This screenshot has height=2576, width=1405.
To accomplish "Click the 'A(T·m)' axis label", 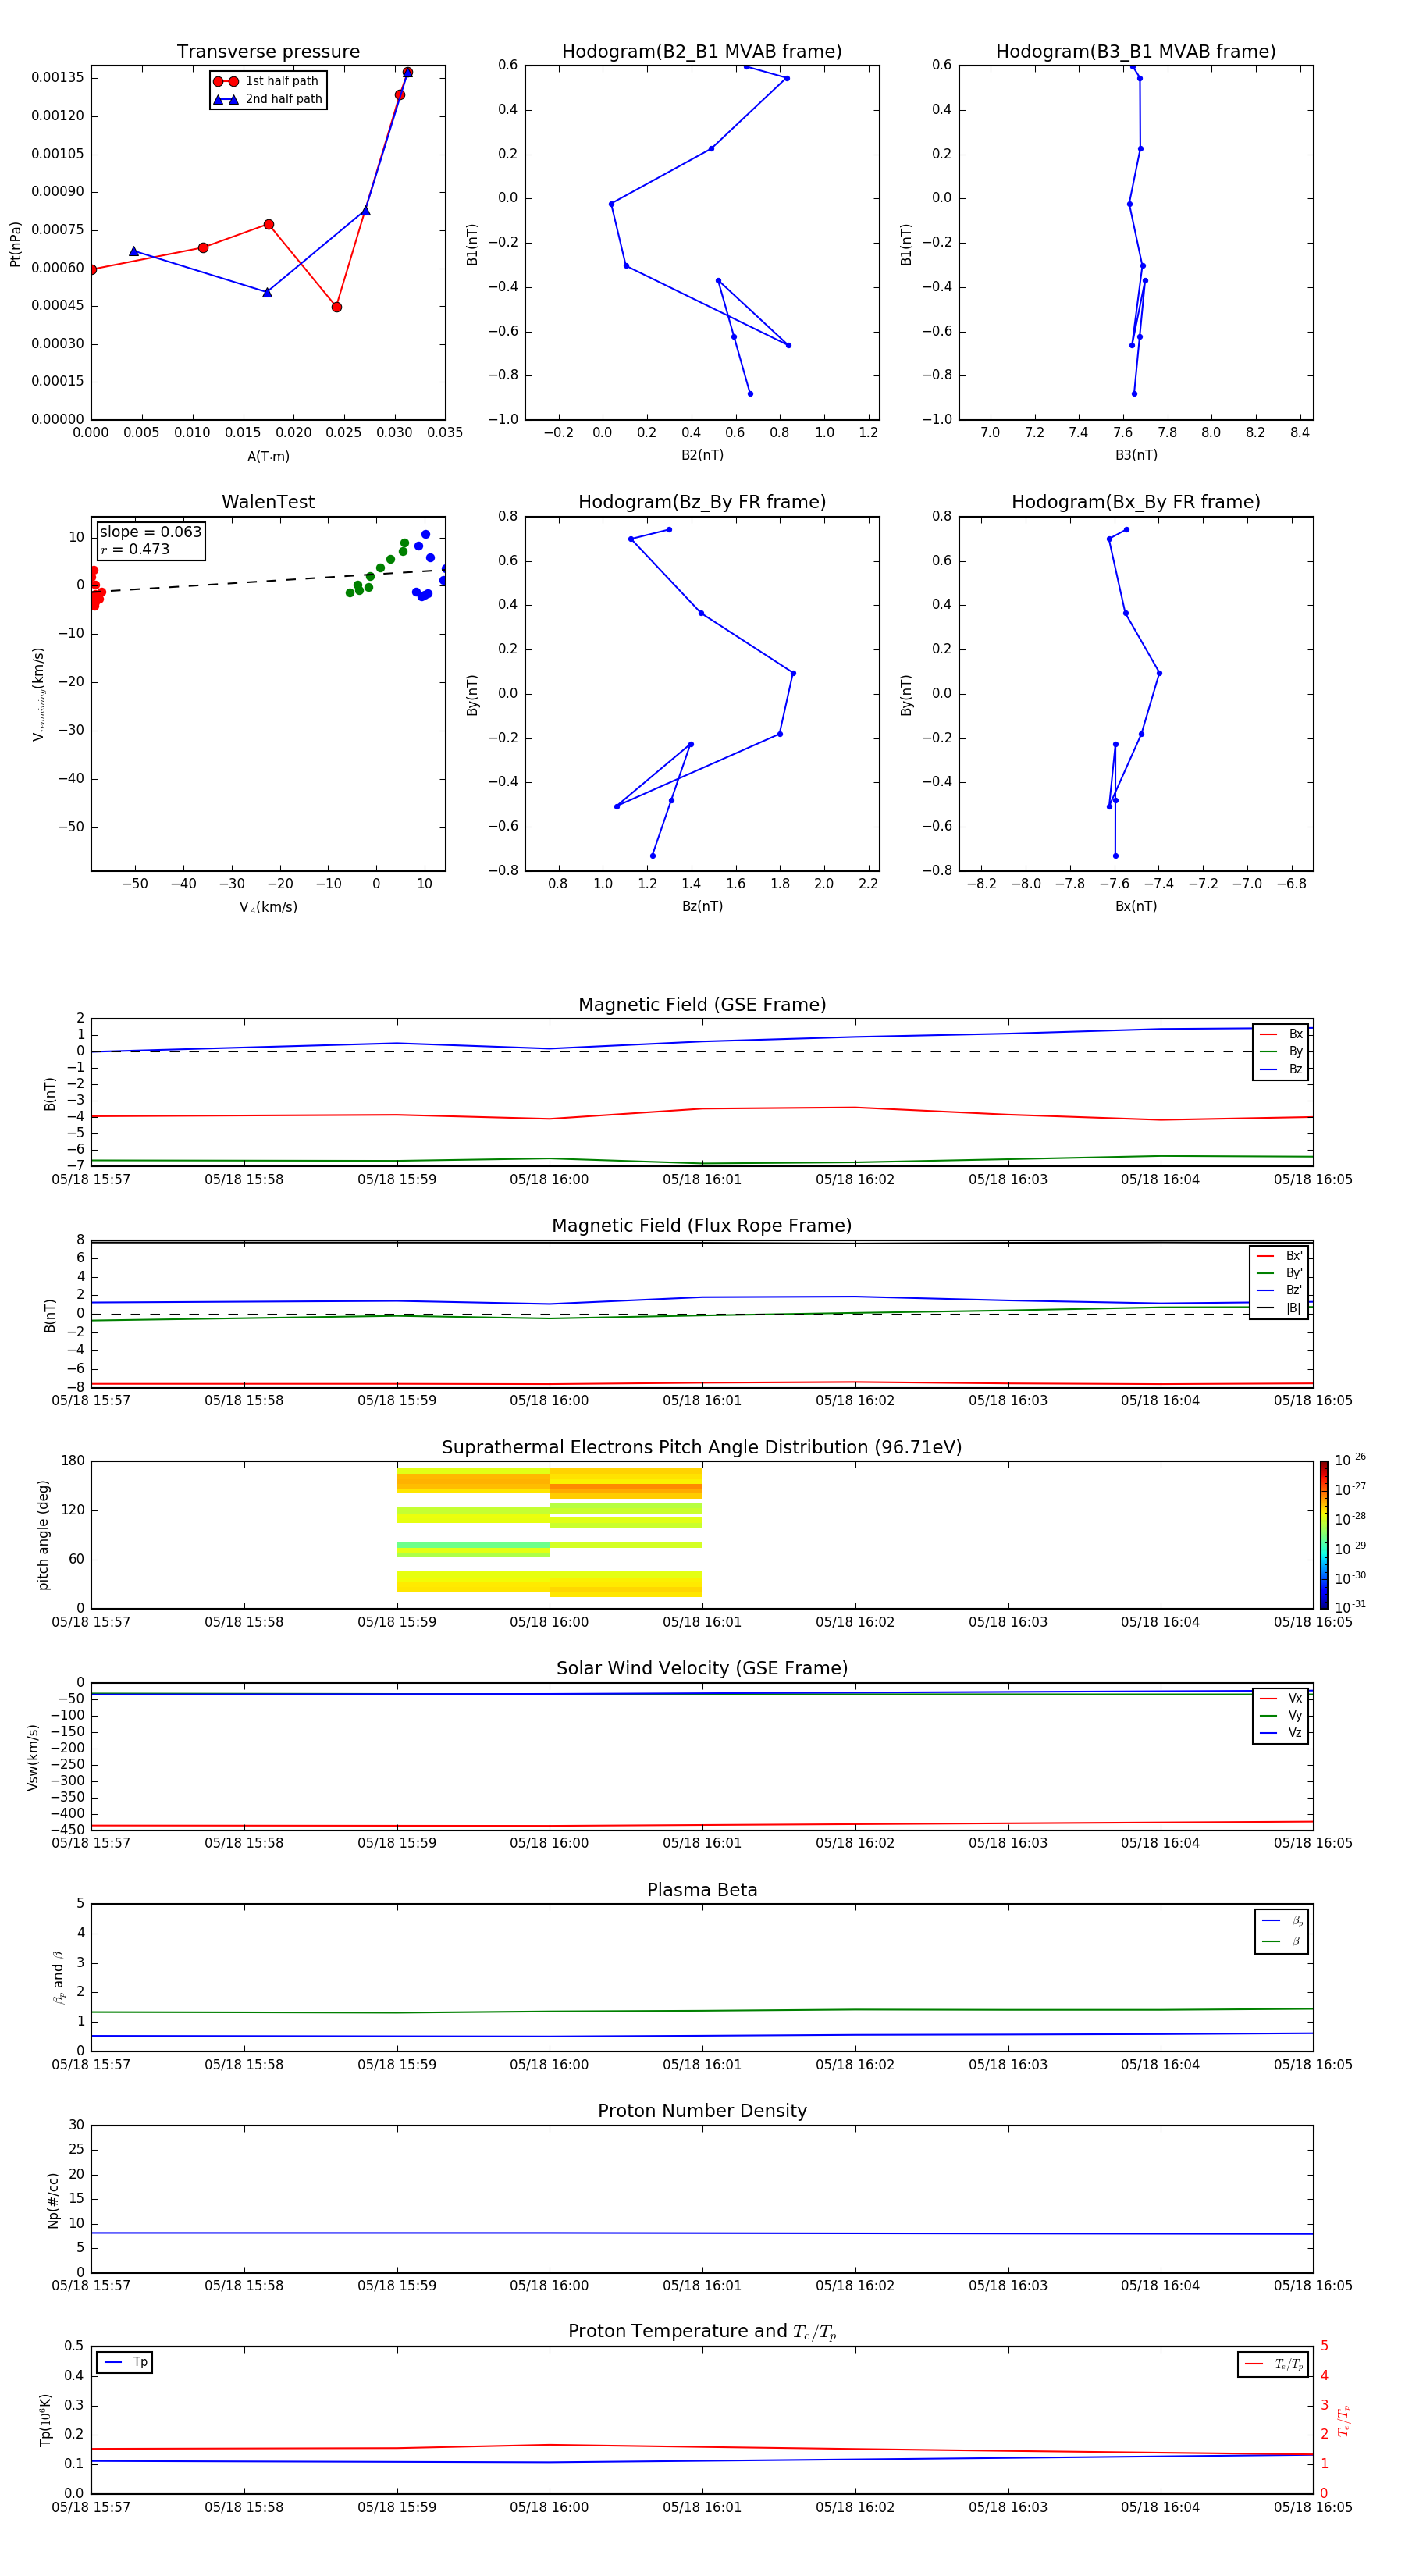I will [x=268, y=456].
